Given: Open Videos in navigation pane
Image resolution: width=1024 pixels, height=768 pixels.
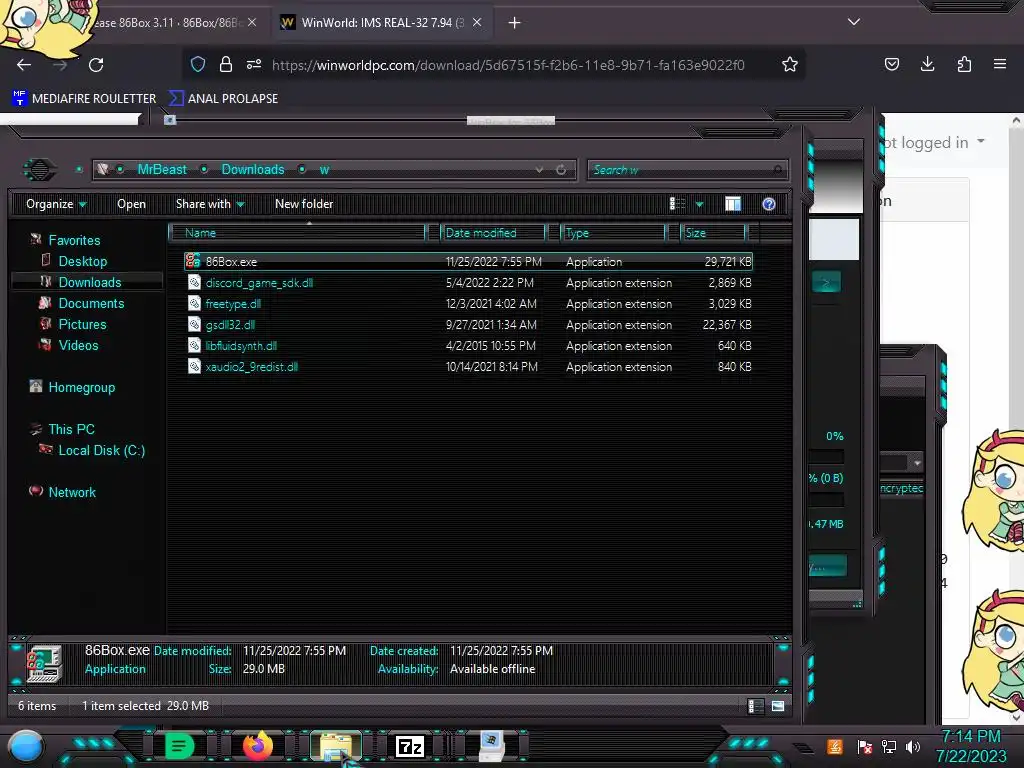Looking at the screenshot, I should (x=78, y=345).
